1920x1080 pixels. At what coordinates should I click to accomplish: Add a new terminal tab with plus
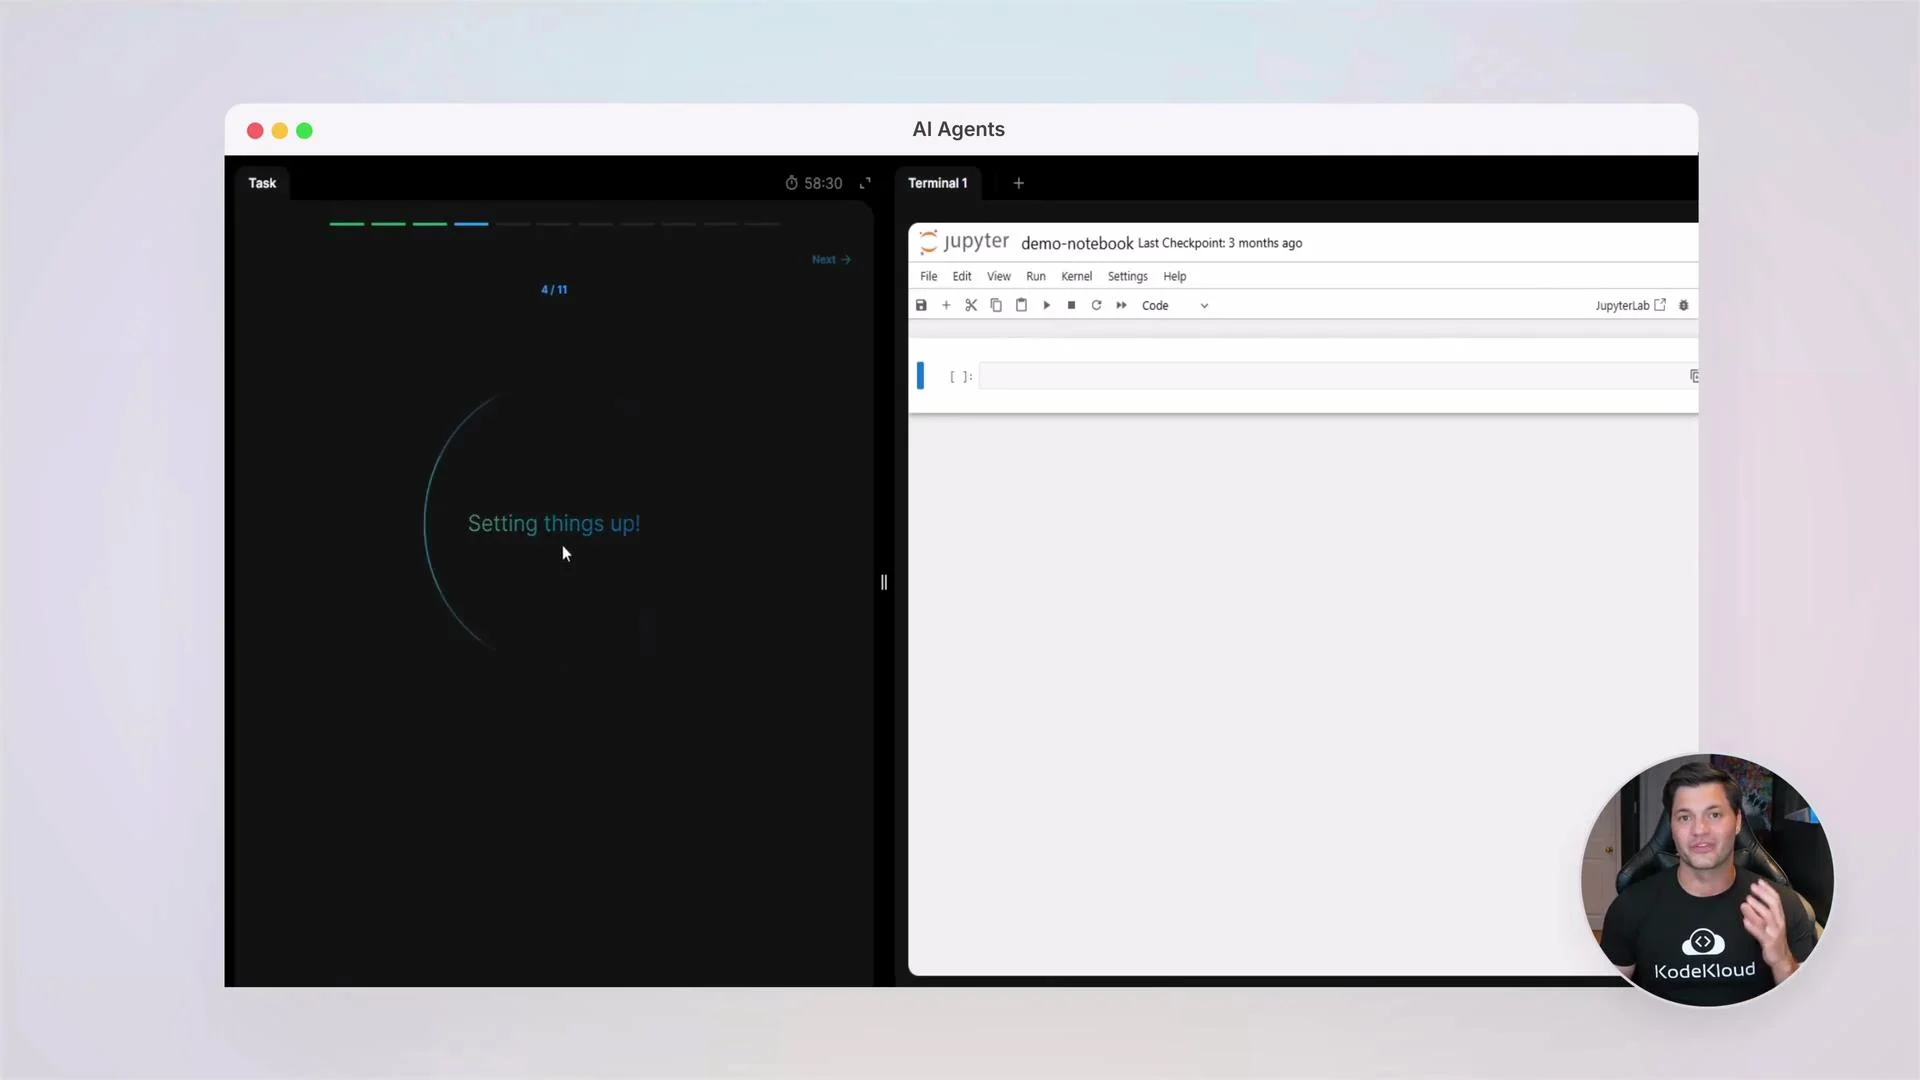point(1019,183)
